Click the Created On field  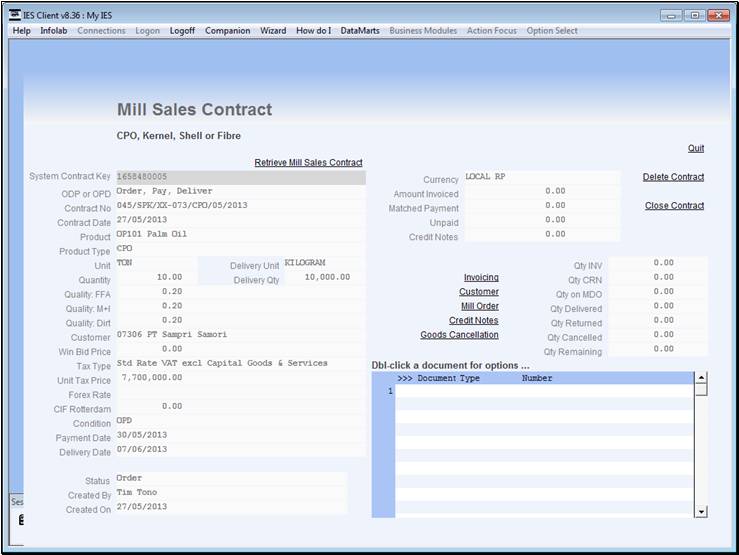pos(231,507)
